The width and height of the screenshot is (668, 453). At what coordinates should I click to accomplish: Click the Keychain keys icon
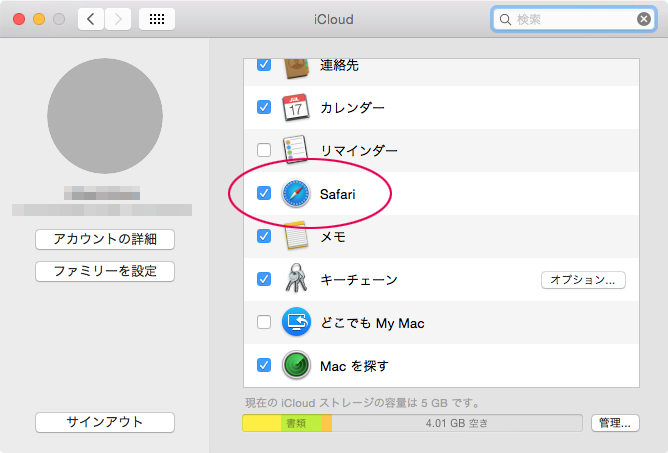point(296,279)
